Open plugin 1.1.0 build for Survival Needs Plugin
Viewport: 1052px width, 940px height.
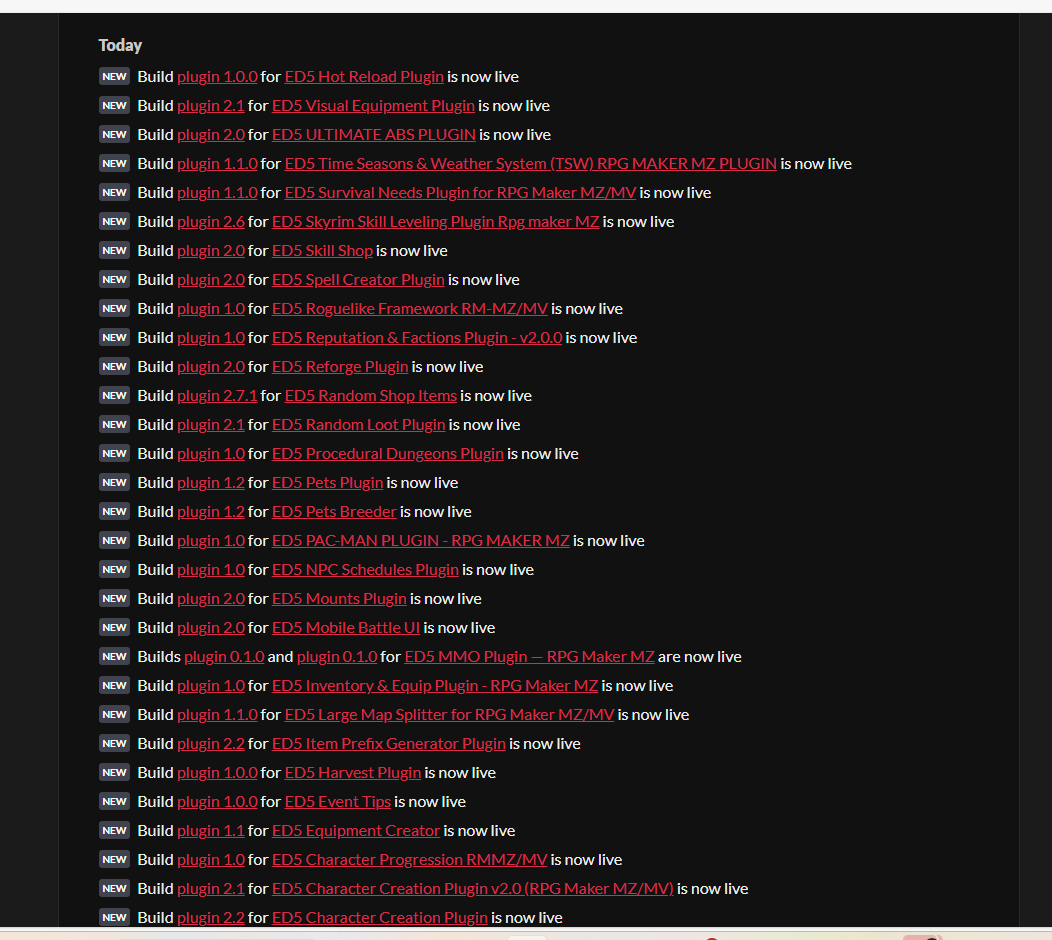[x=217, y=193]
